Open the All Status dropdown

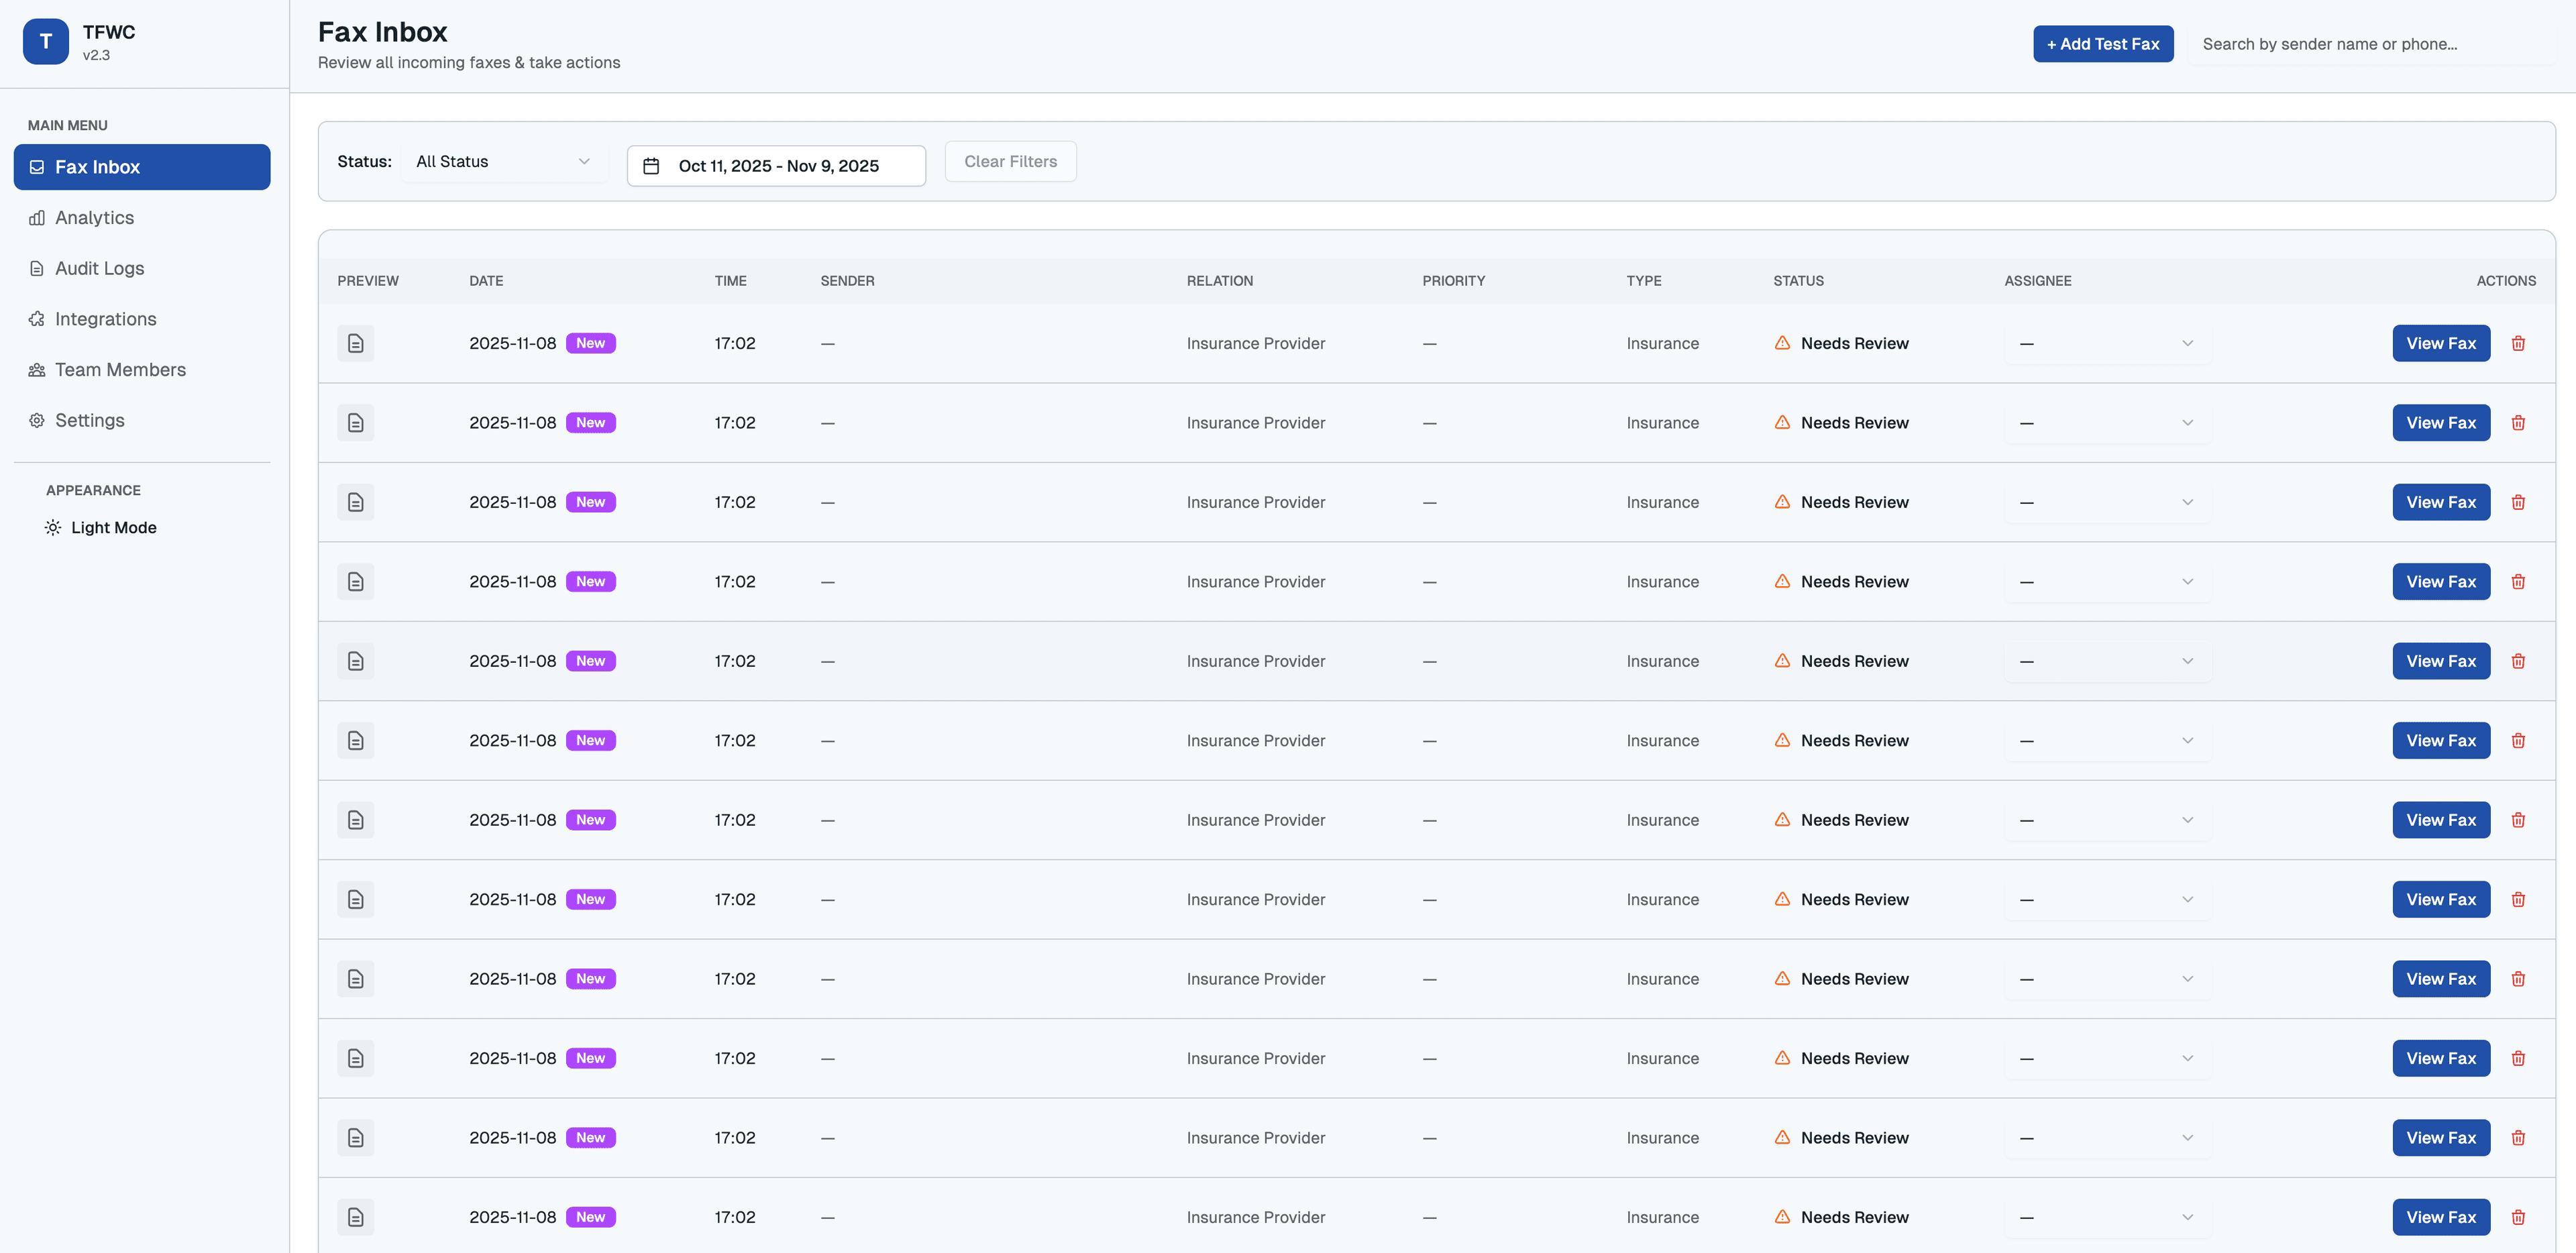503,162
